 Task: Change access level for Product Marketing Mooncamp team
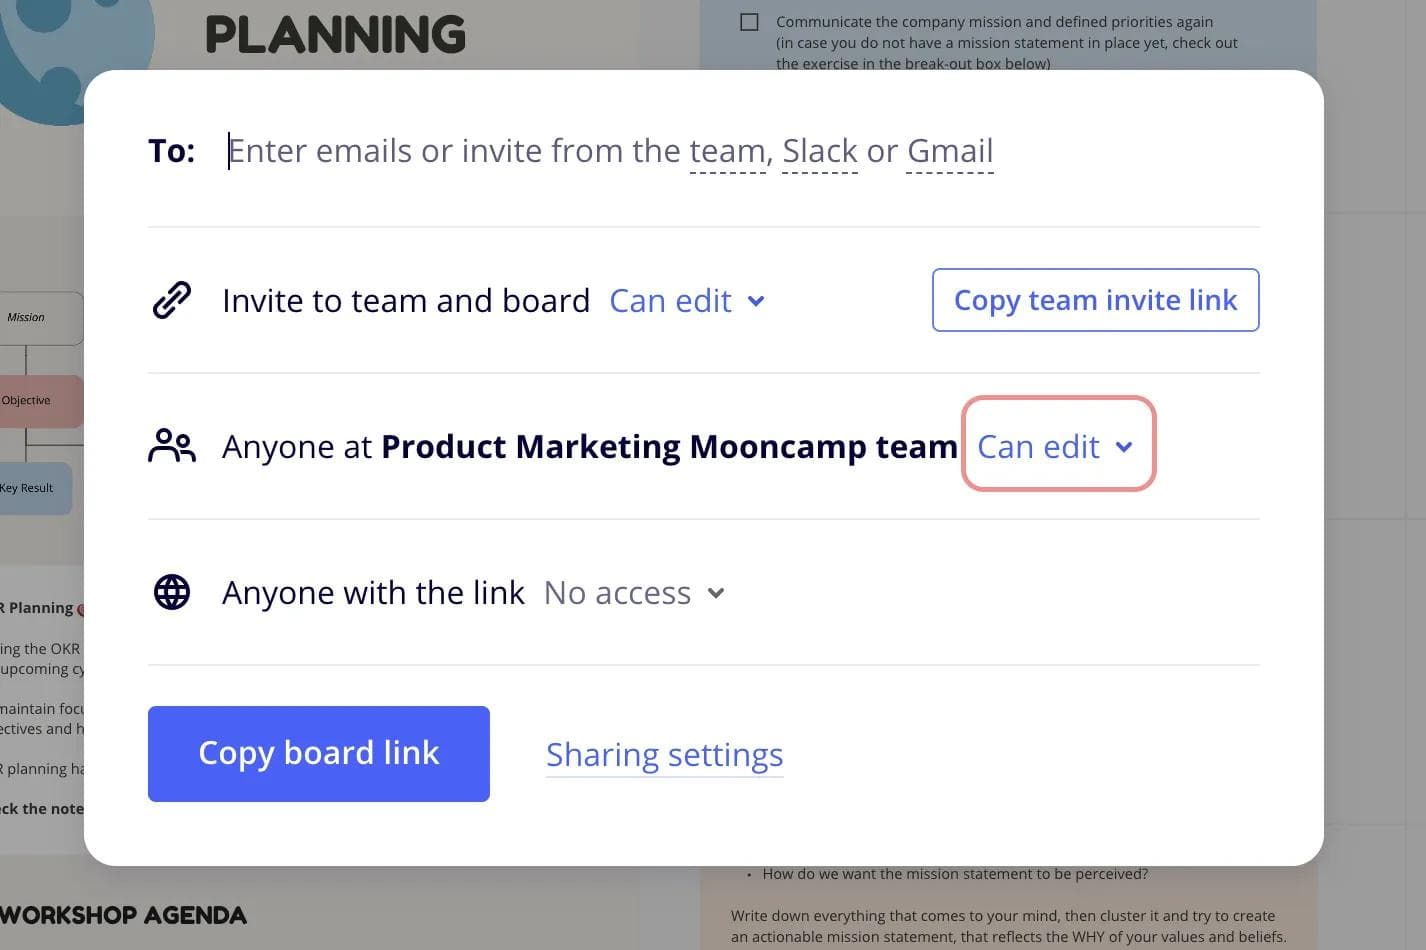coord(1057,446)
